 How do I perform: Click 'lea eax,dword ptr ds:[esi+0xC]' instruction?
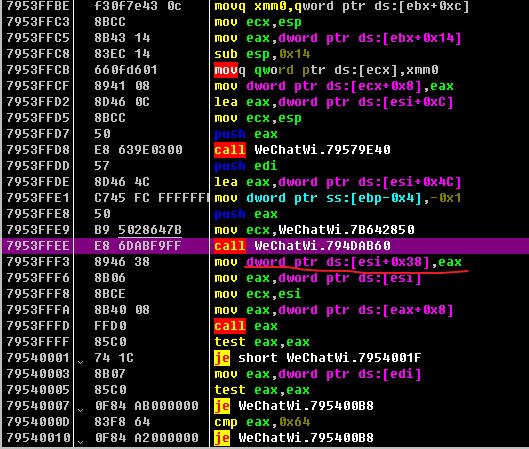pos(334,102)
